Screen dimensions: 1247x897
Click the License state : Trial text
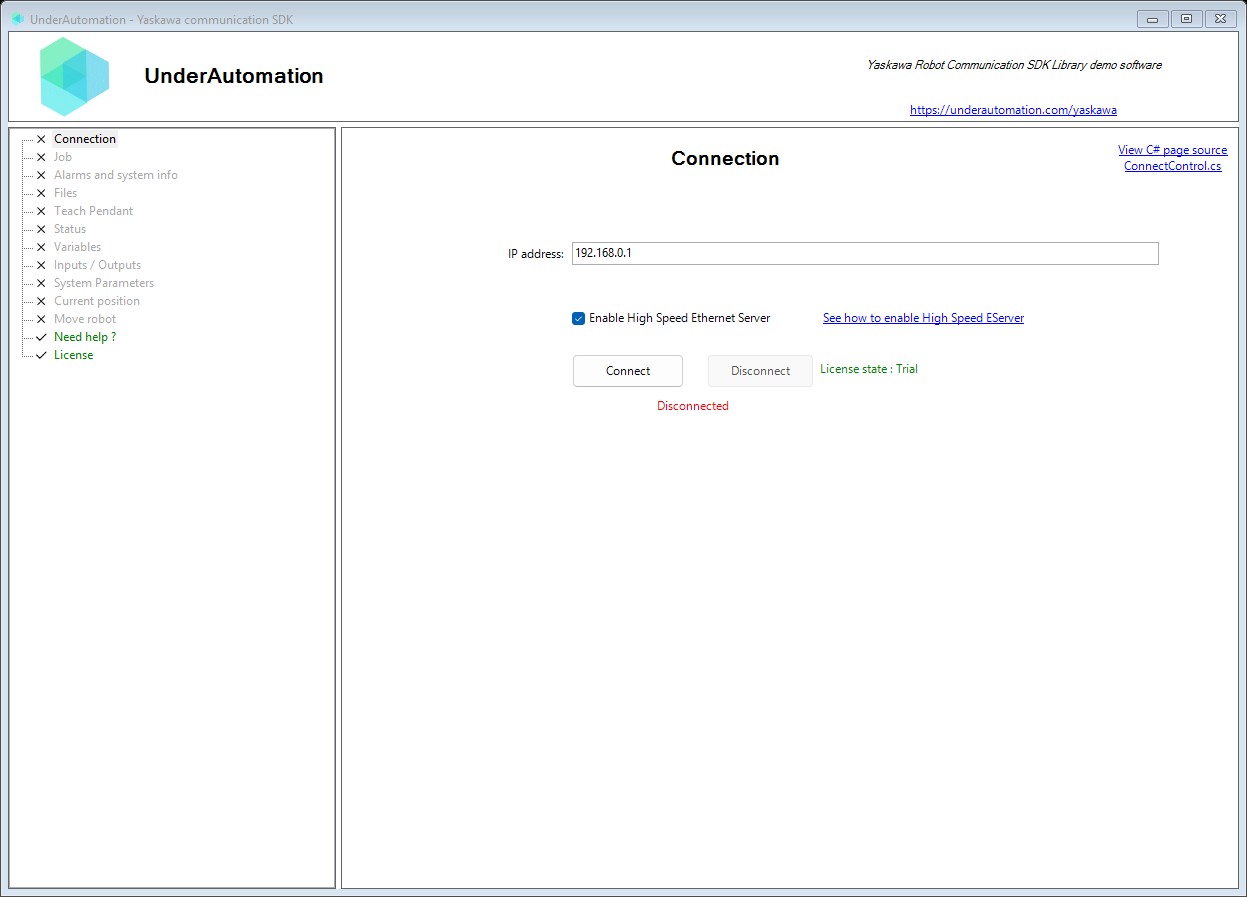[x=869, y=369]
